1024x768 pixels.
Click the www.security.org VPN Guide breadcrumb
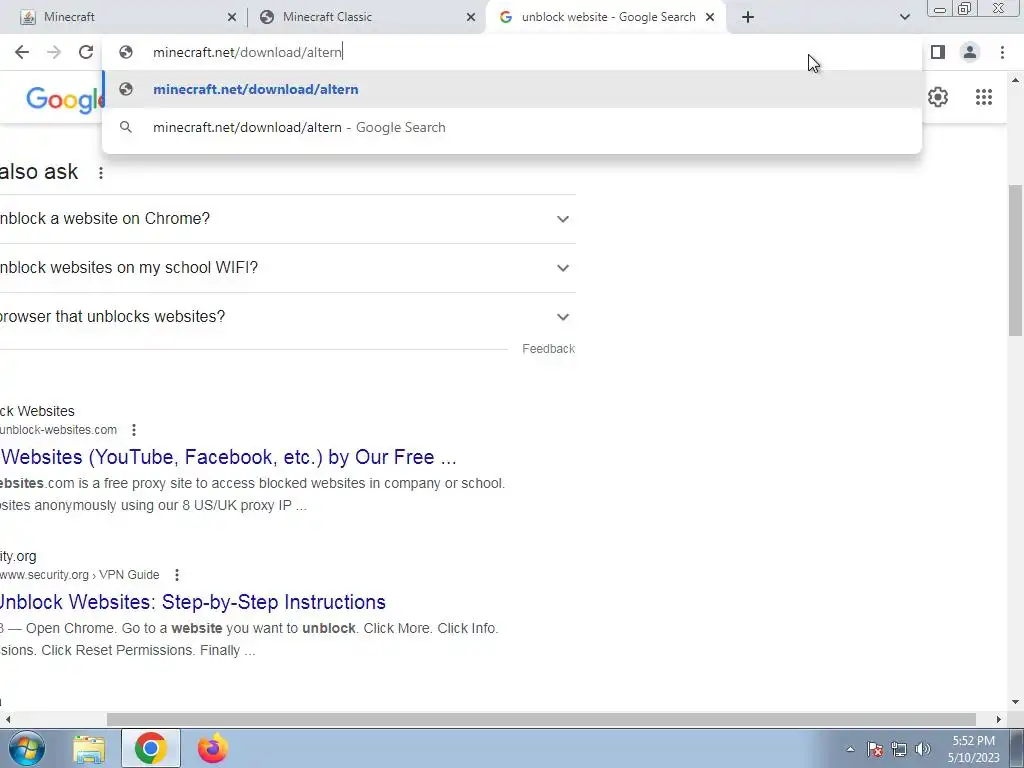coord(80,575)
